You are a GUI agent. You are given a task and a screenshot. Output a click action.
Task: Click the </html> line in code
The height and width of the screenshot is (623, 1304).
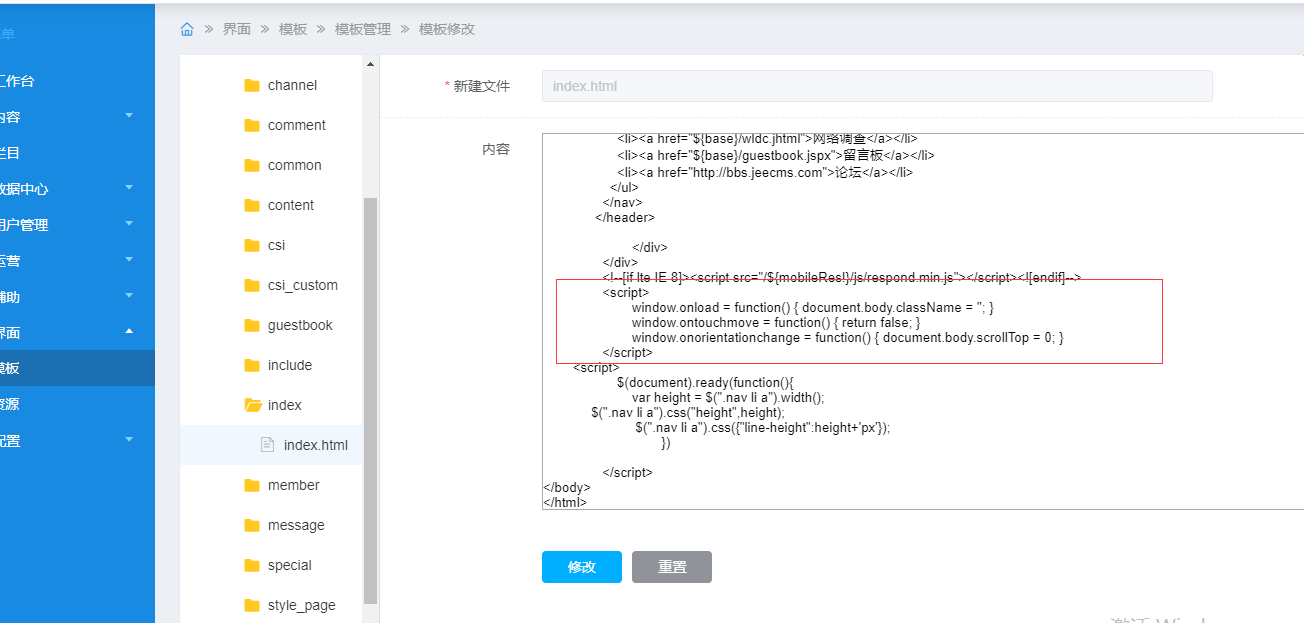pyautogui.click(x=565, y=502)
